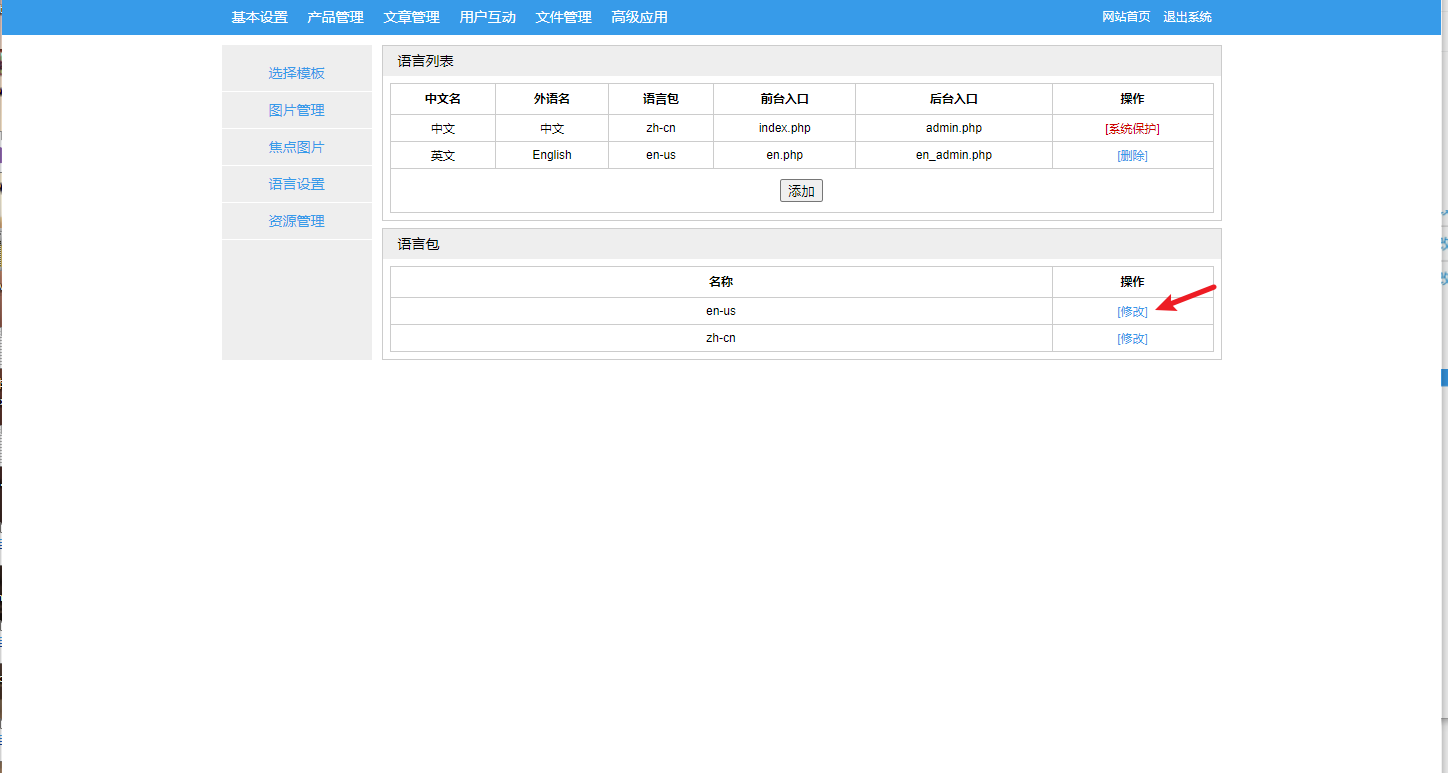
Task: Click [系统保护] in the 中文 row
Action: click(1132, 129)
